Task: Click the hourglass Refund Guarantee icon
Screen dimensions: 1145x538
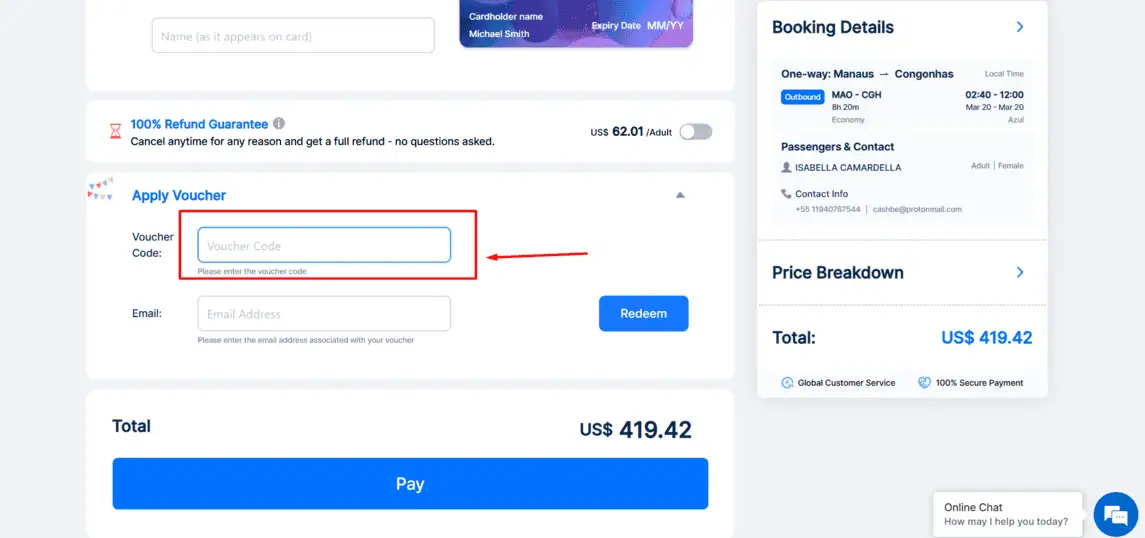Action: (115, 131)
